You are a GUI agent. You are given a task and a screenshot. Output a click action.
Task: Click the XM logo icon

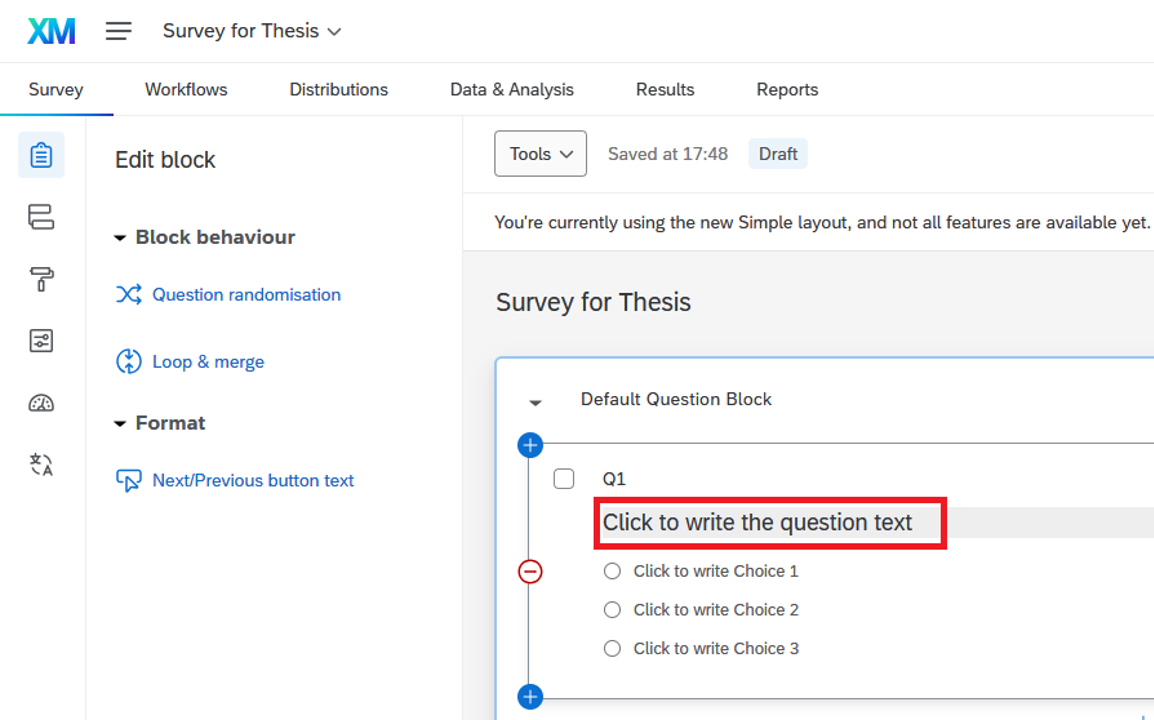point(51,31)
